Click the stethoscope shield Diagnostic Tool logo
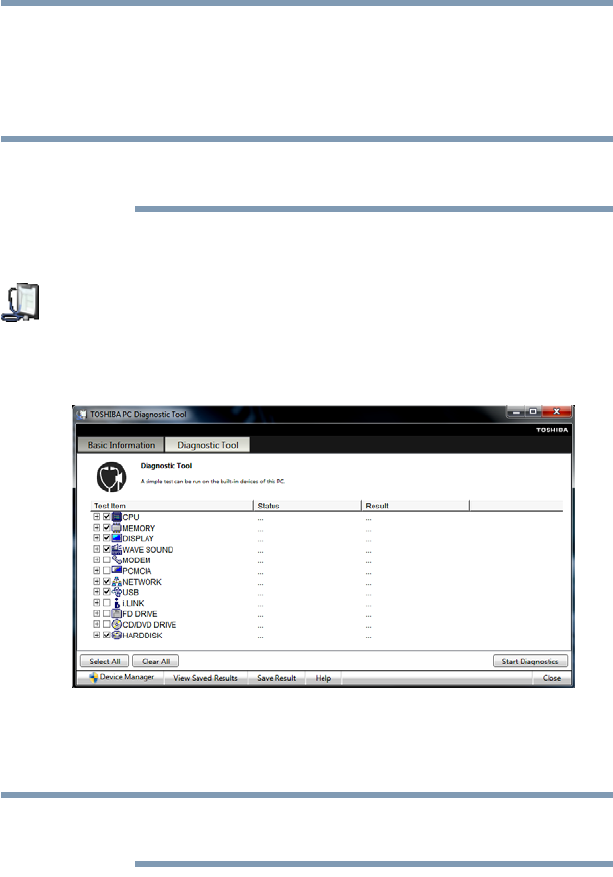The height and width of the screenshot is (877, 613). coord(111,477)
